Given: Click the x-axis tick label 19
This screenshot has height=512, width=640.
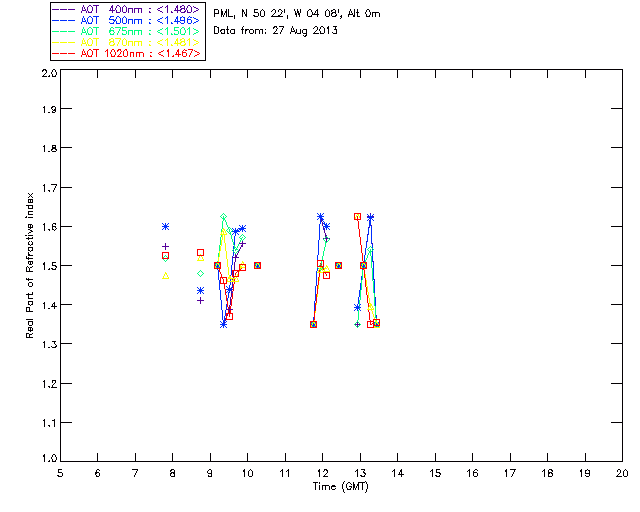Looking at the screenshot, I should tap(585, 473).
